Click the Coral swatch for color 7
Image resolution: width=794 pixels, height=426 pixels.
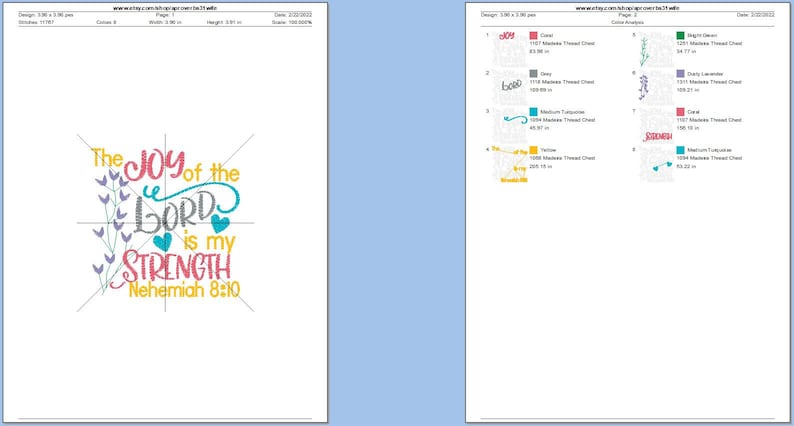pyautogui.click(x=681, y=111)
